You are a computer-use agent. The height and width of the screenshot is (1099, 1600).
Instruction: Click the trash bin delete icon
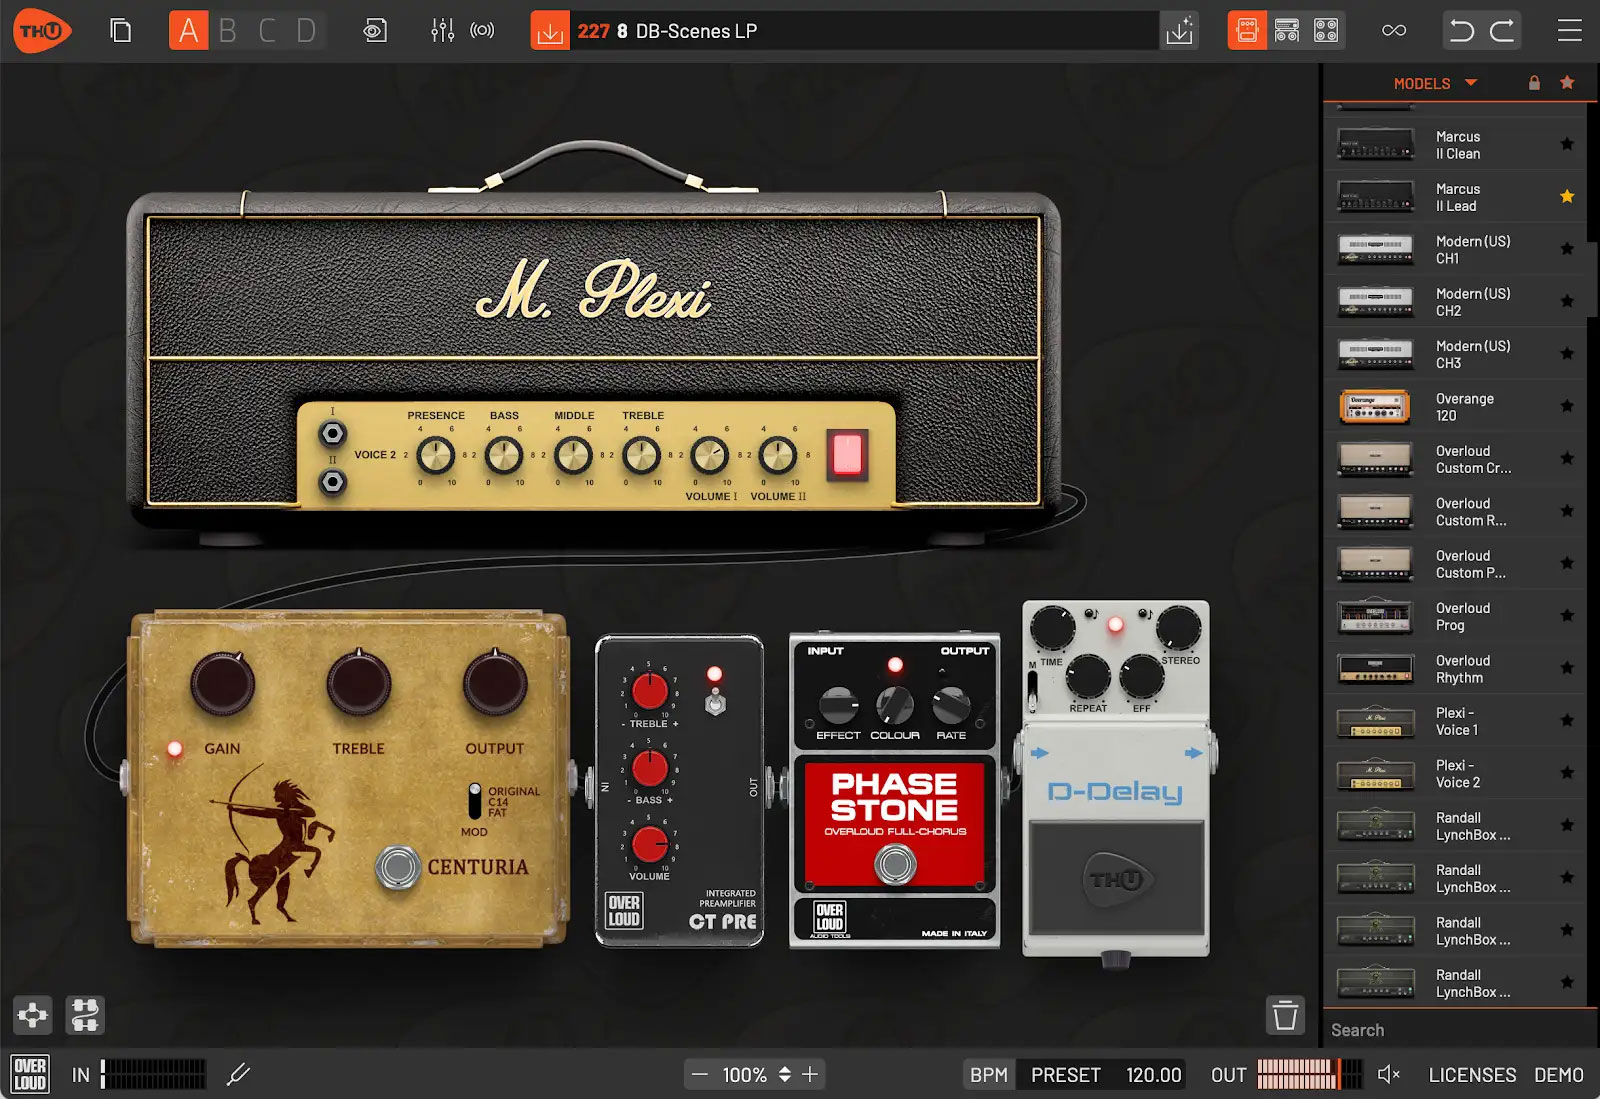(x=1285, y=1015)
